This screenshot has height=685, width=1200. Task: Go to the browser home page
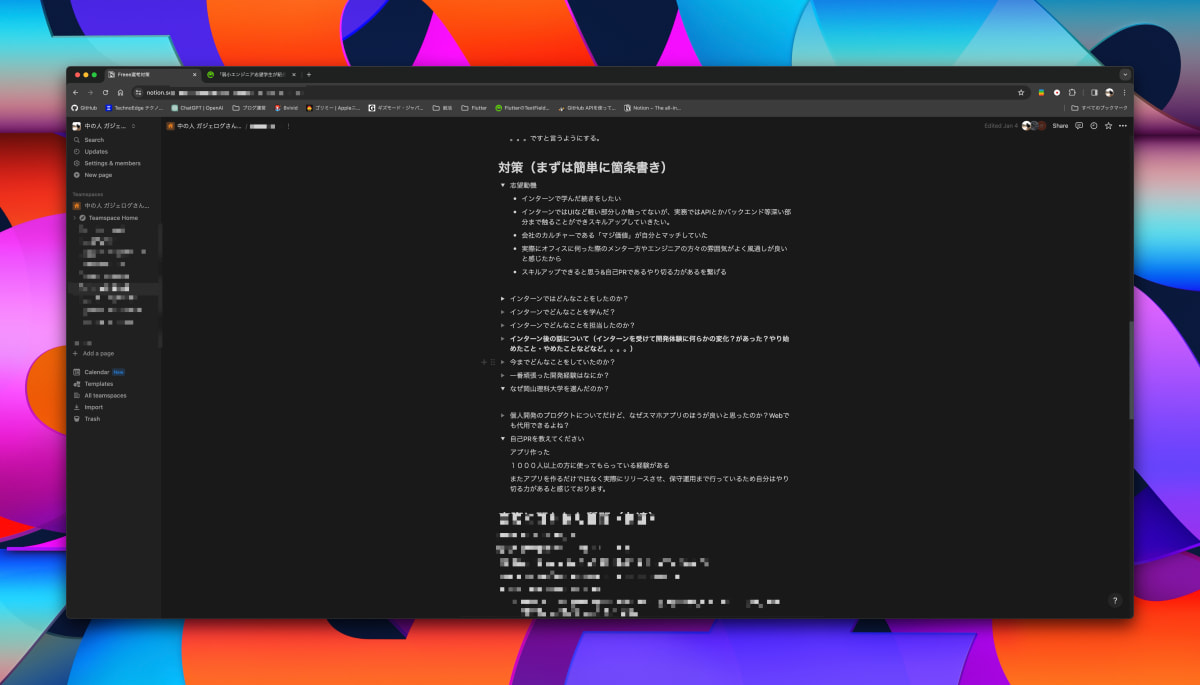(120, 92)
